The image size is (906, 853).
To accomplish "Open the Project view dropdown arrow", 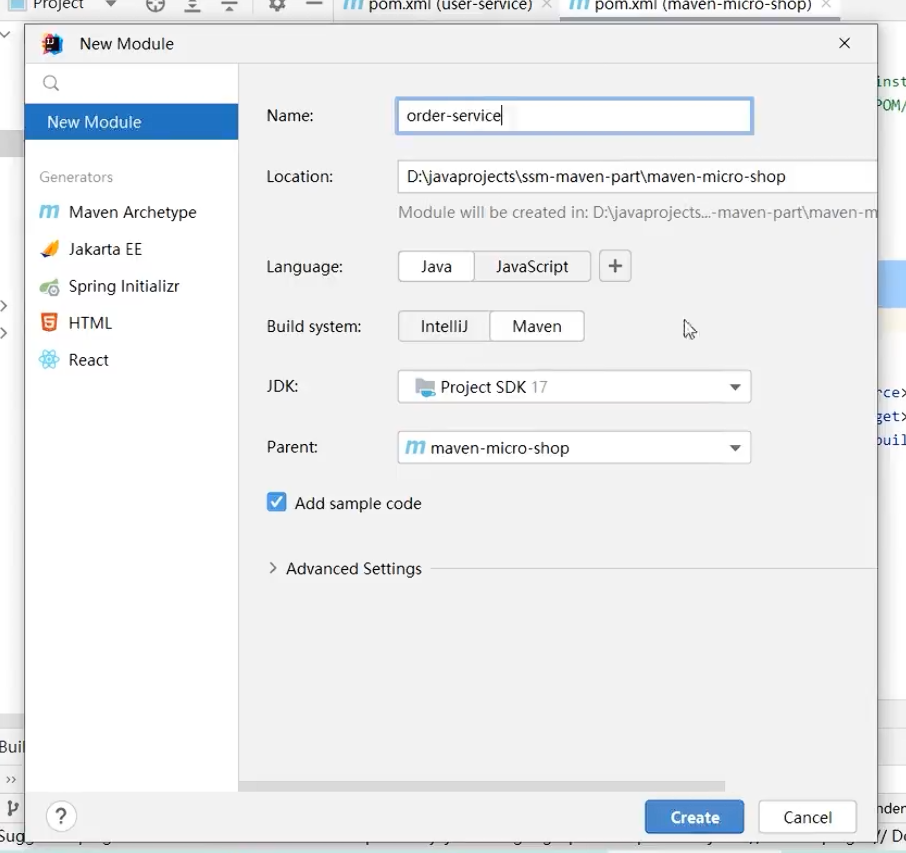I will (111, 5).
